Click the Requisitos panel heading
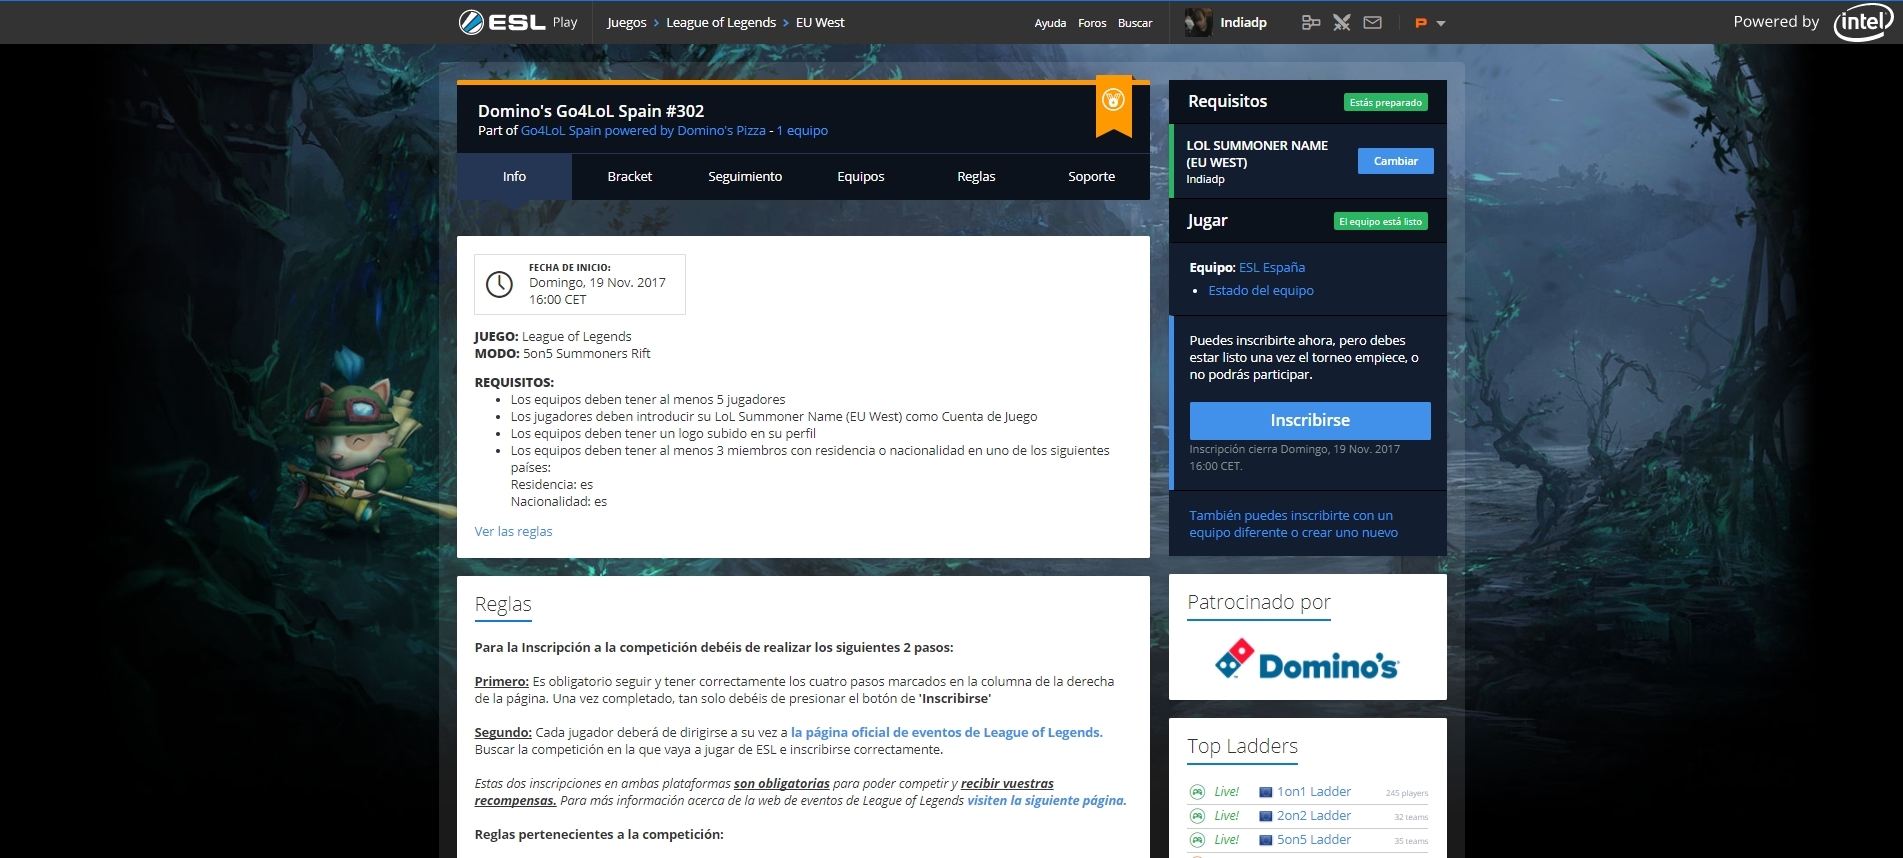 (1227, 101)
